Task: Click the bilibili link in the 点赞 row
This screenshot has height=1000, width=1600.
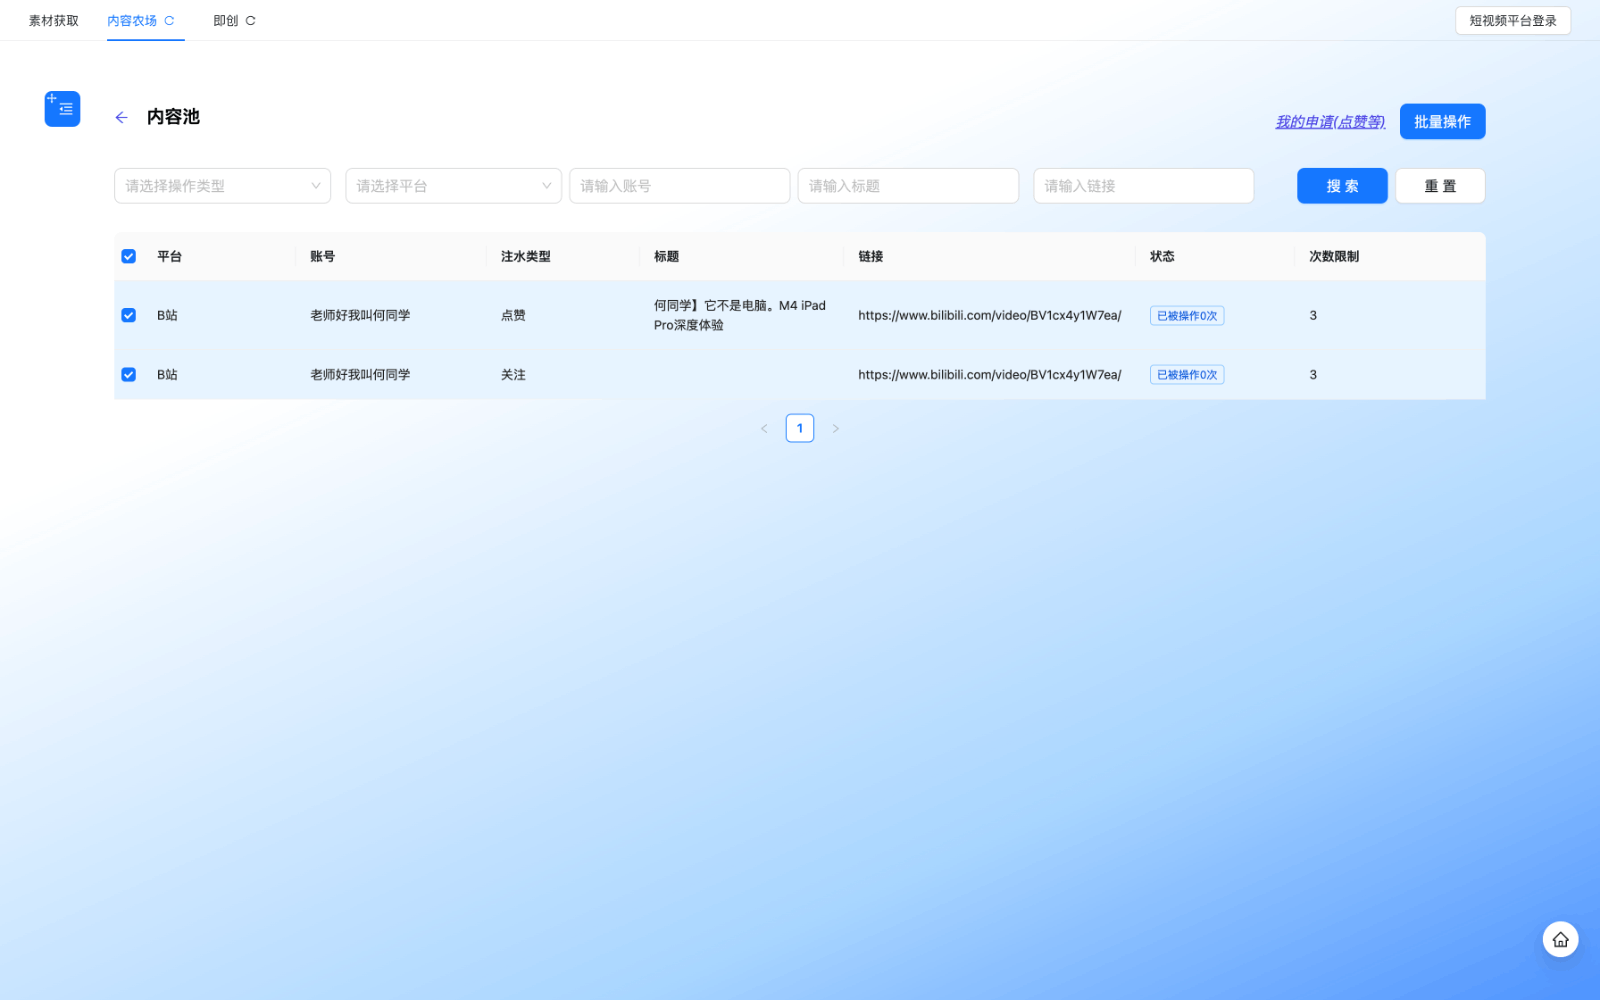Action: click(x=989, y=316)
